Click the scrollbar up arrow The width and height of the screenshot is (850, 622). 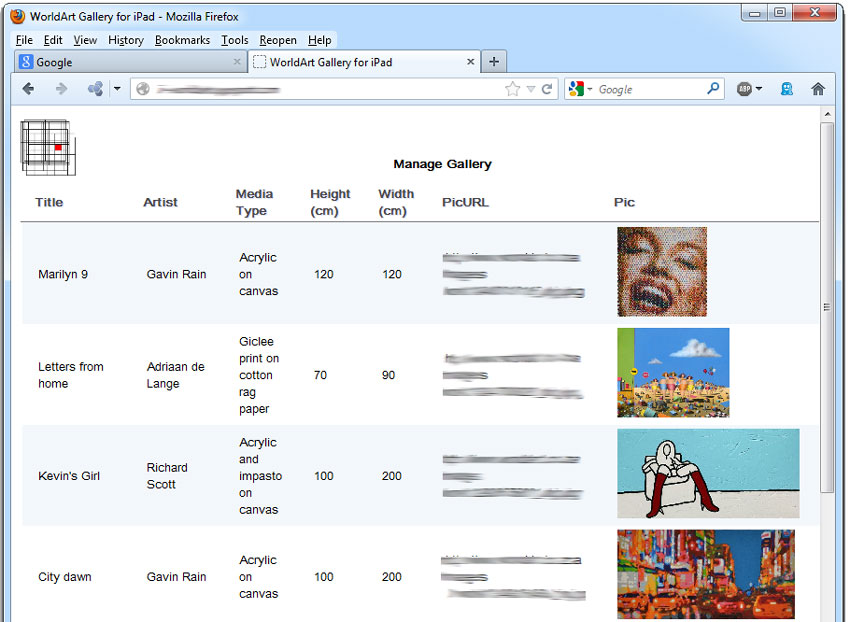coord(827,114)
